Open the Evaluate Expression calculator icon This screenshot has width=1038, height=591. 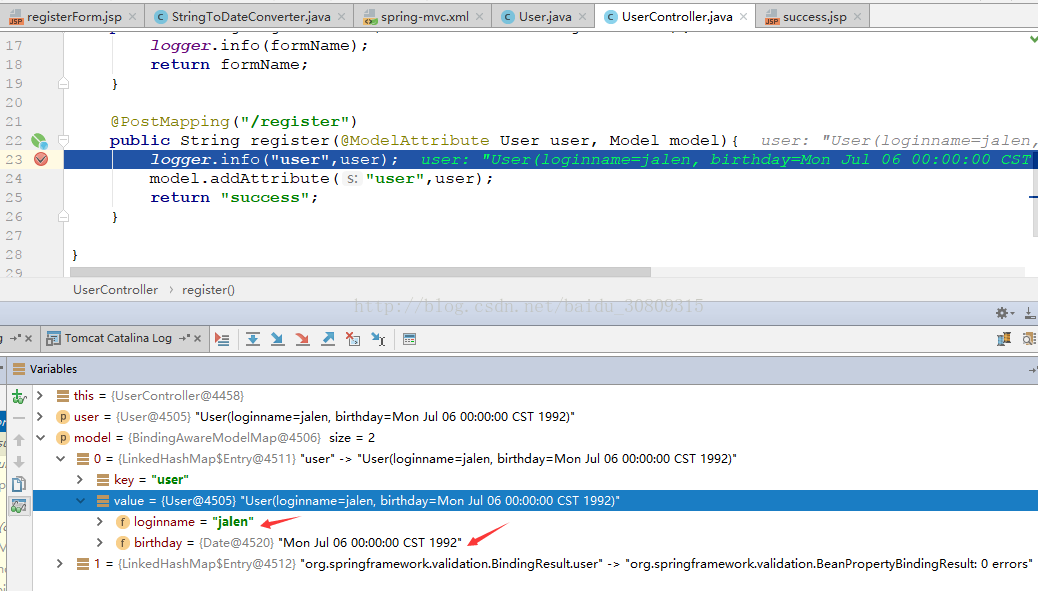(x=409, y=339)
